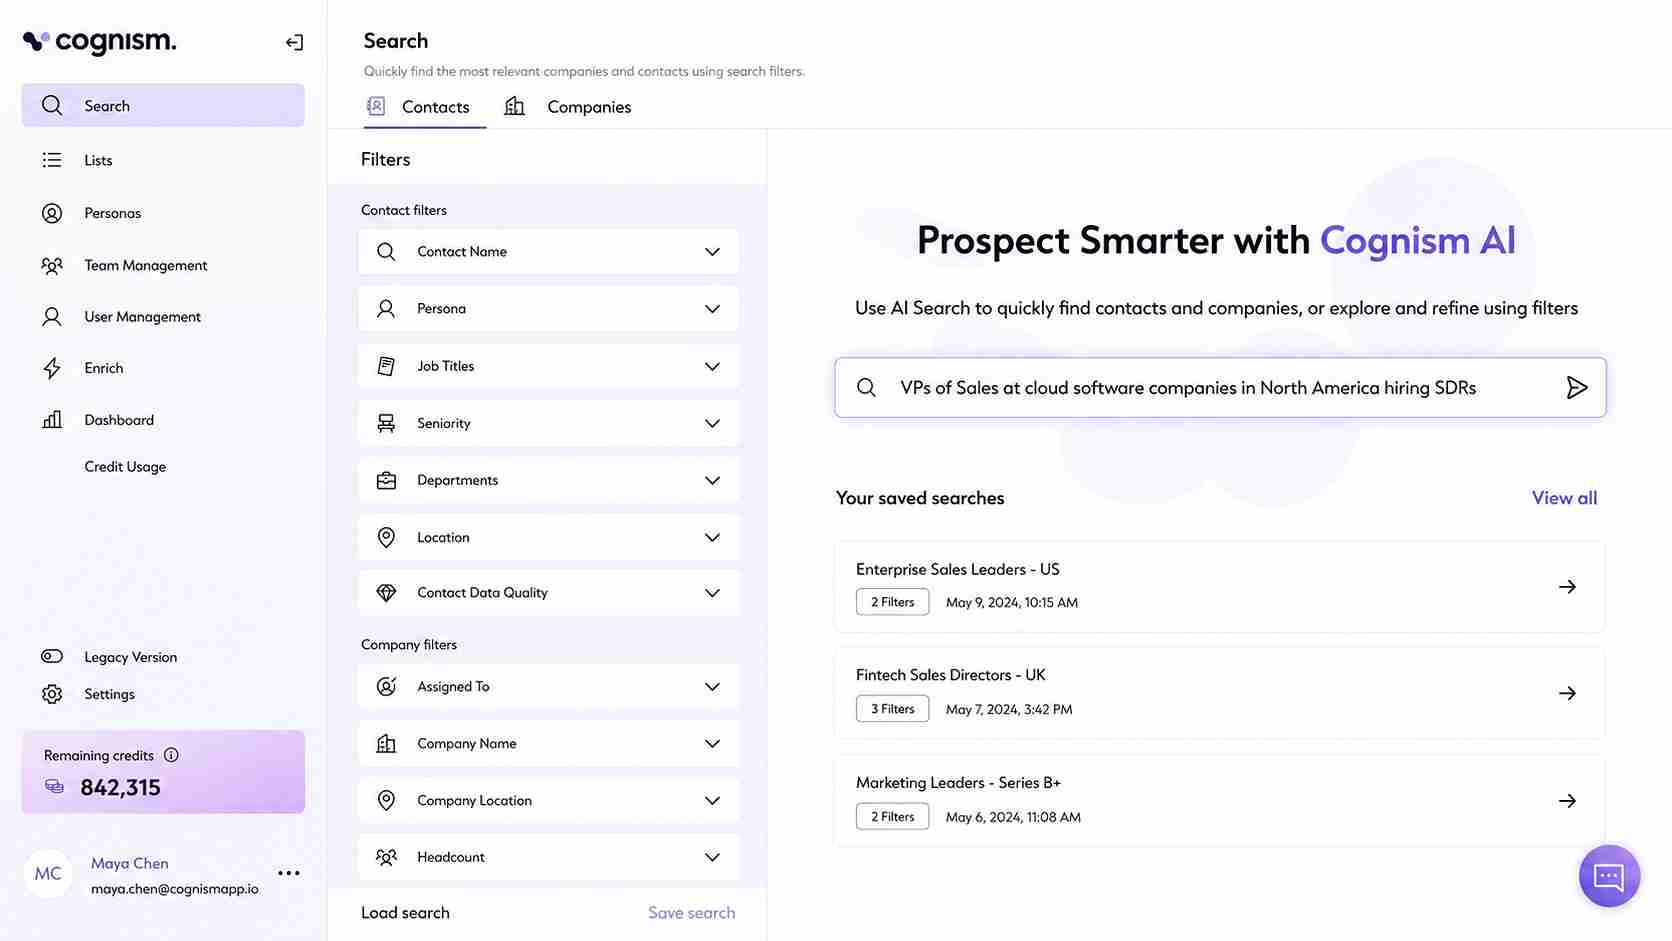Open the Dashboard bar chart icon
1672x941 pixels.
52,420
